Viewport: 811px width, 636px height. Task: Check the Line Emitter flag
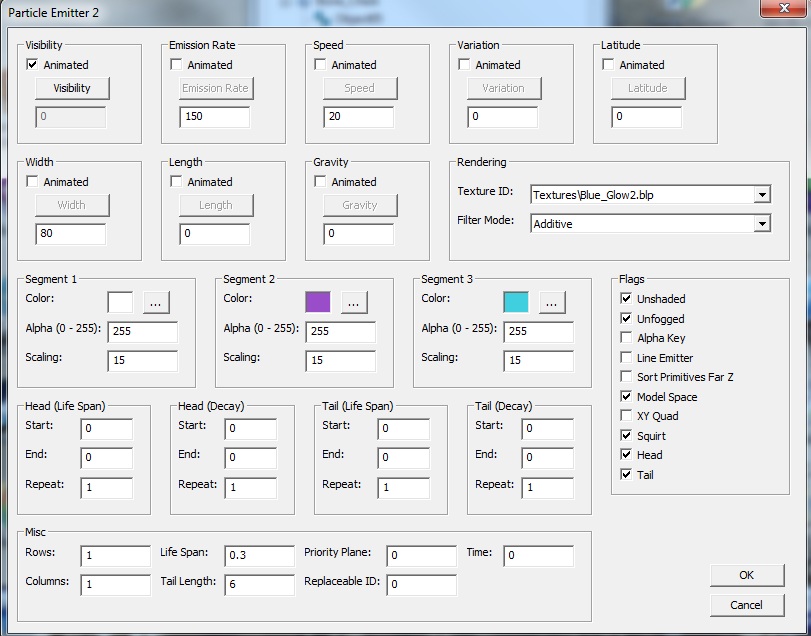[x=626, y=357]
